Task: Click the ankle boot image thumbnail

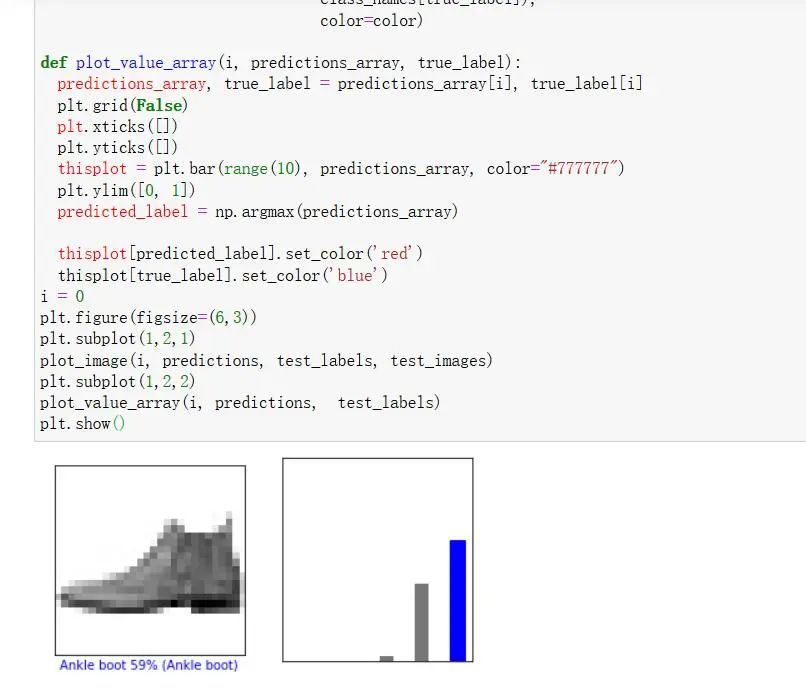Action: click(x=150, y=560)
